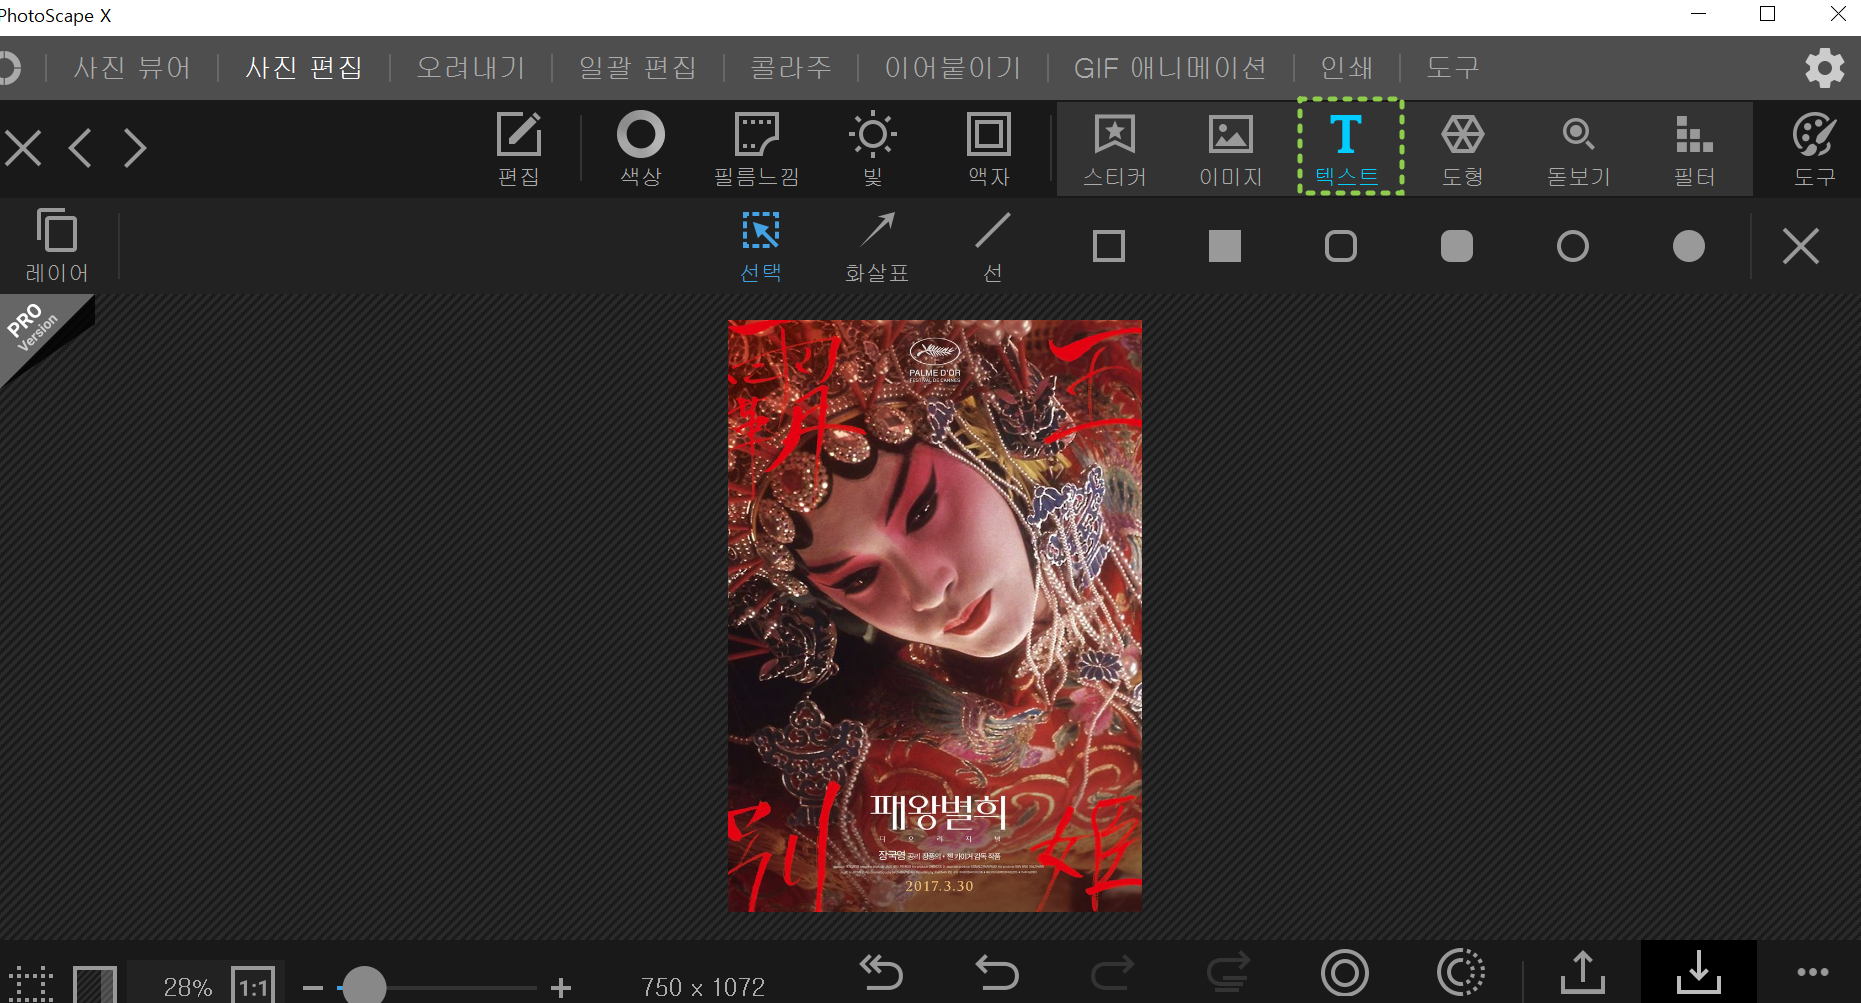Screen dimensions: 1861x1003
Task: Click the save download icon
Action: tap(1699, 972)
